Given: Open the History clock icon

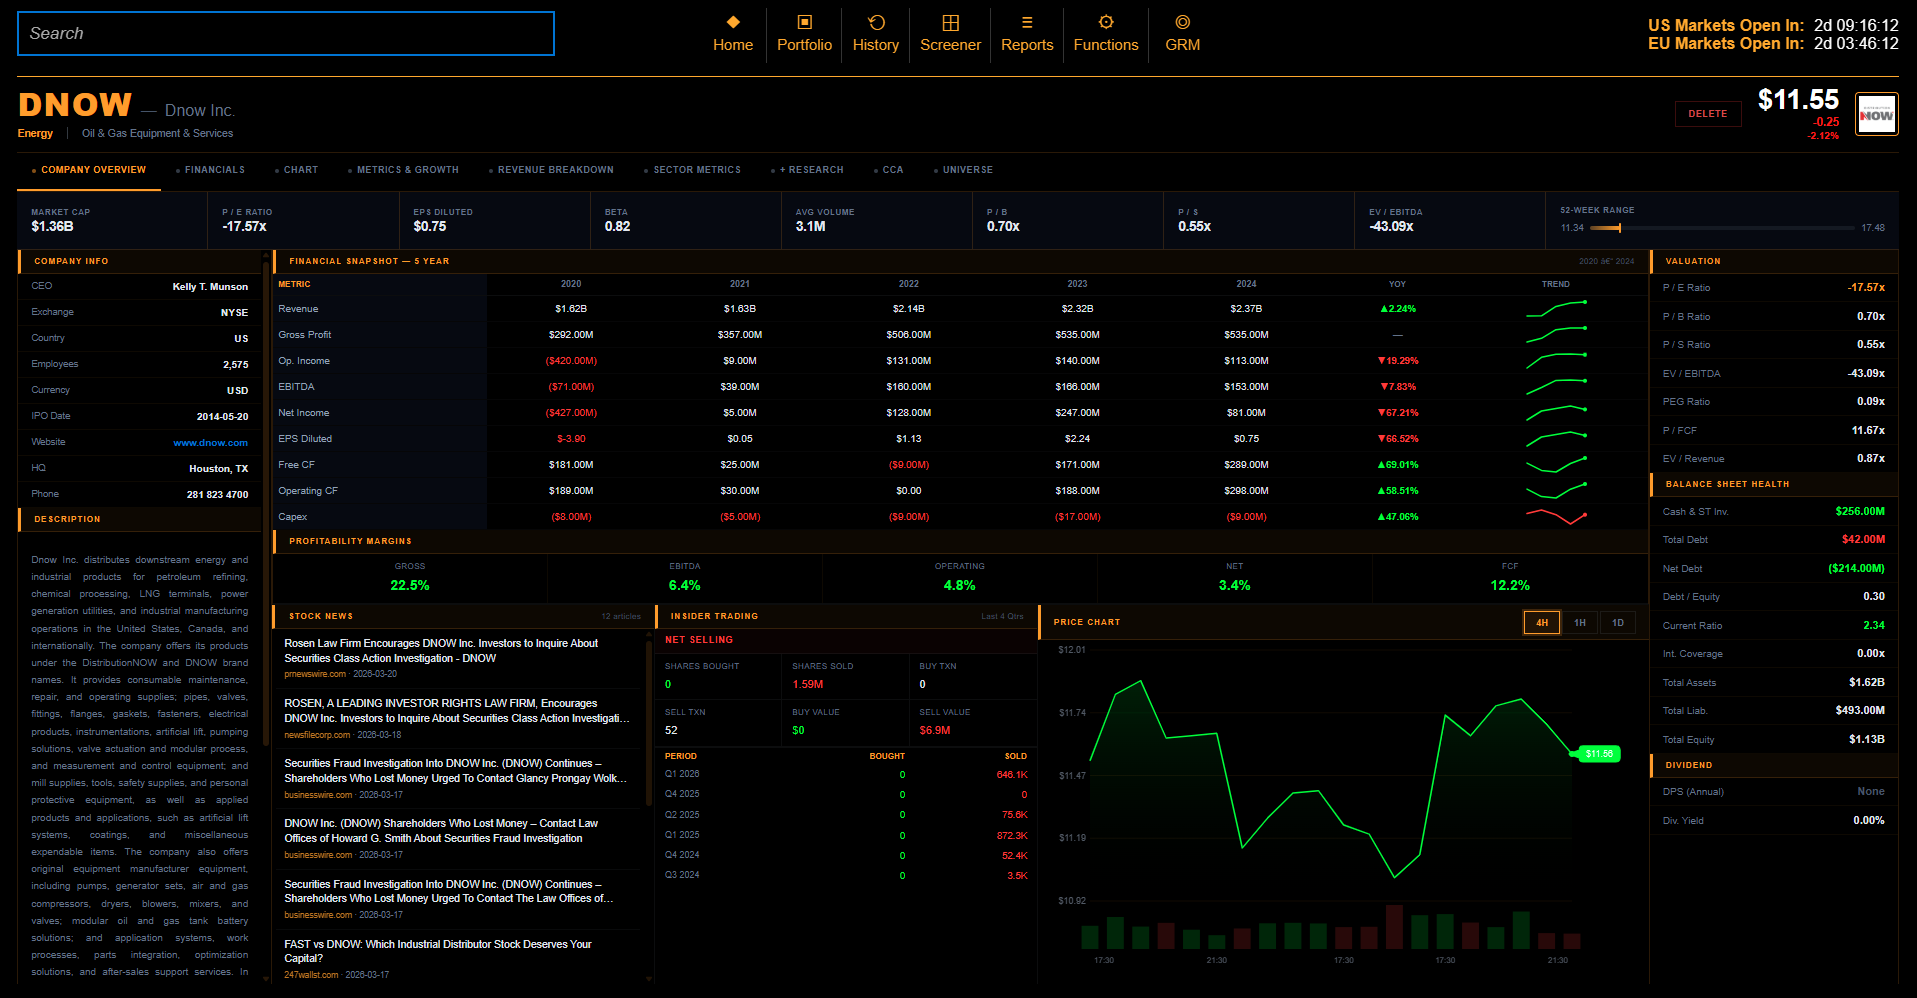Looking at the screenshot, I should point(876,22).
